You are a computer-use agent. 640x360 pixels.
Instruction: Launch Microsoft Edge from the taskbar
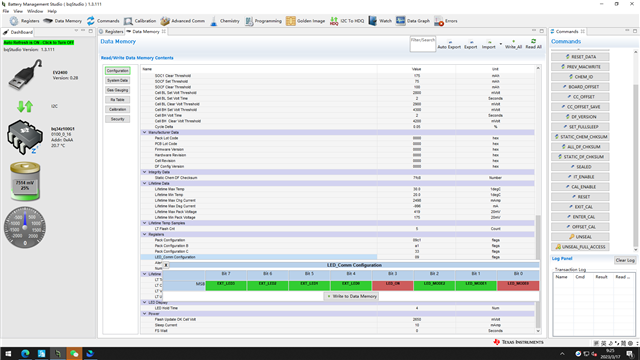25,353
